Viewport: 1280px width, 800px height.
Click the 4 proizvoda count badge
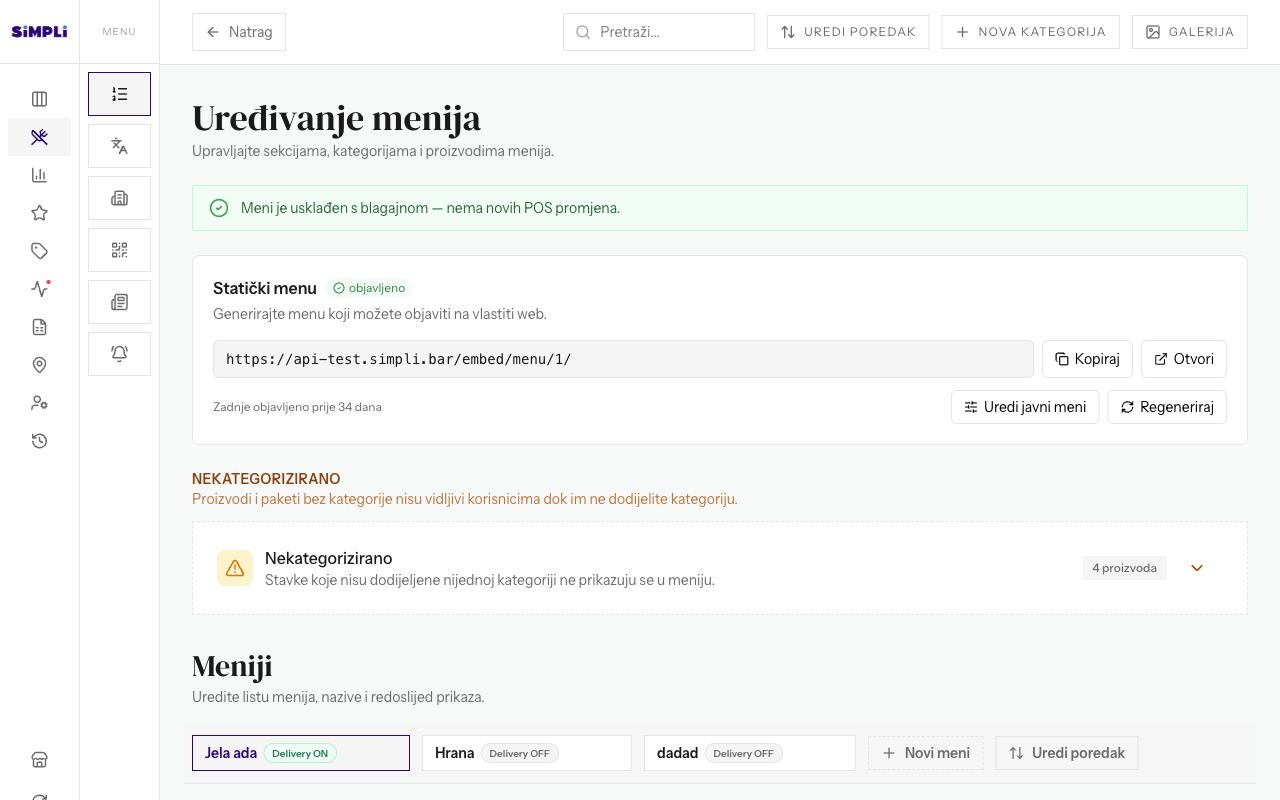click(x=1124, y=568)
